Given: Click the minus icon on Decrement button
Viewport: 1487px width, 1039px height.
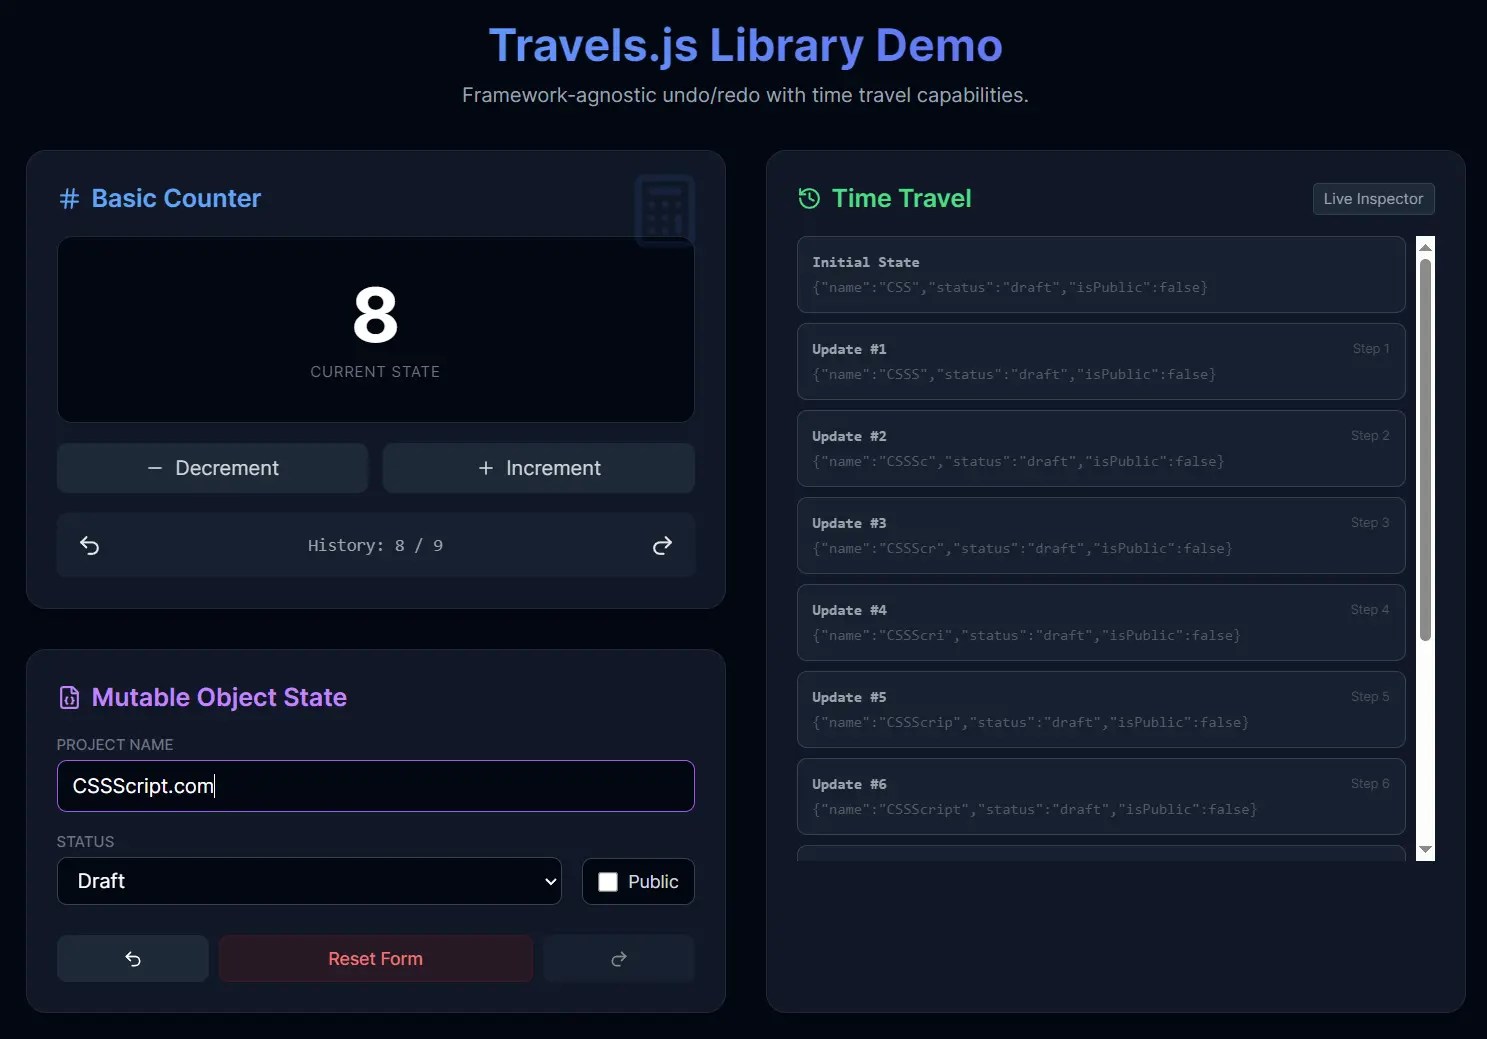Looking at the screenshot, I should tap(155, 467).
